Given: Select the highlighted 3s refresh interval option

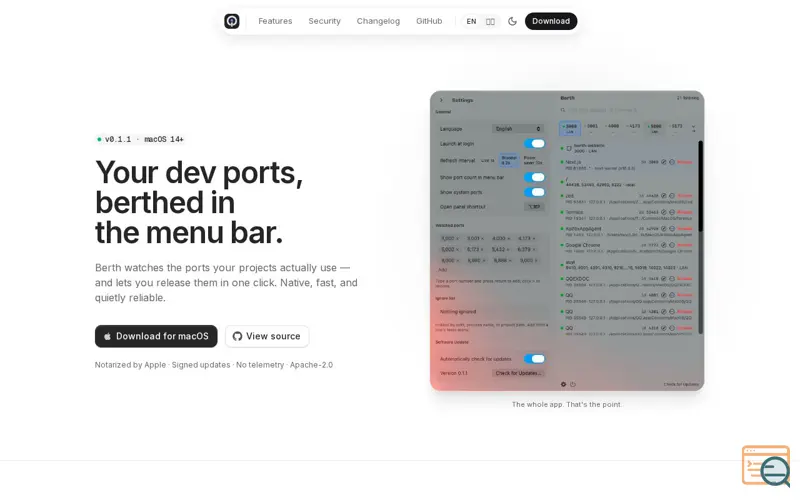Looking at the screenshot, I should (x=509, y=160).
